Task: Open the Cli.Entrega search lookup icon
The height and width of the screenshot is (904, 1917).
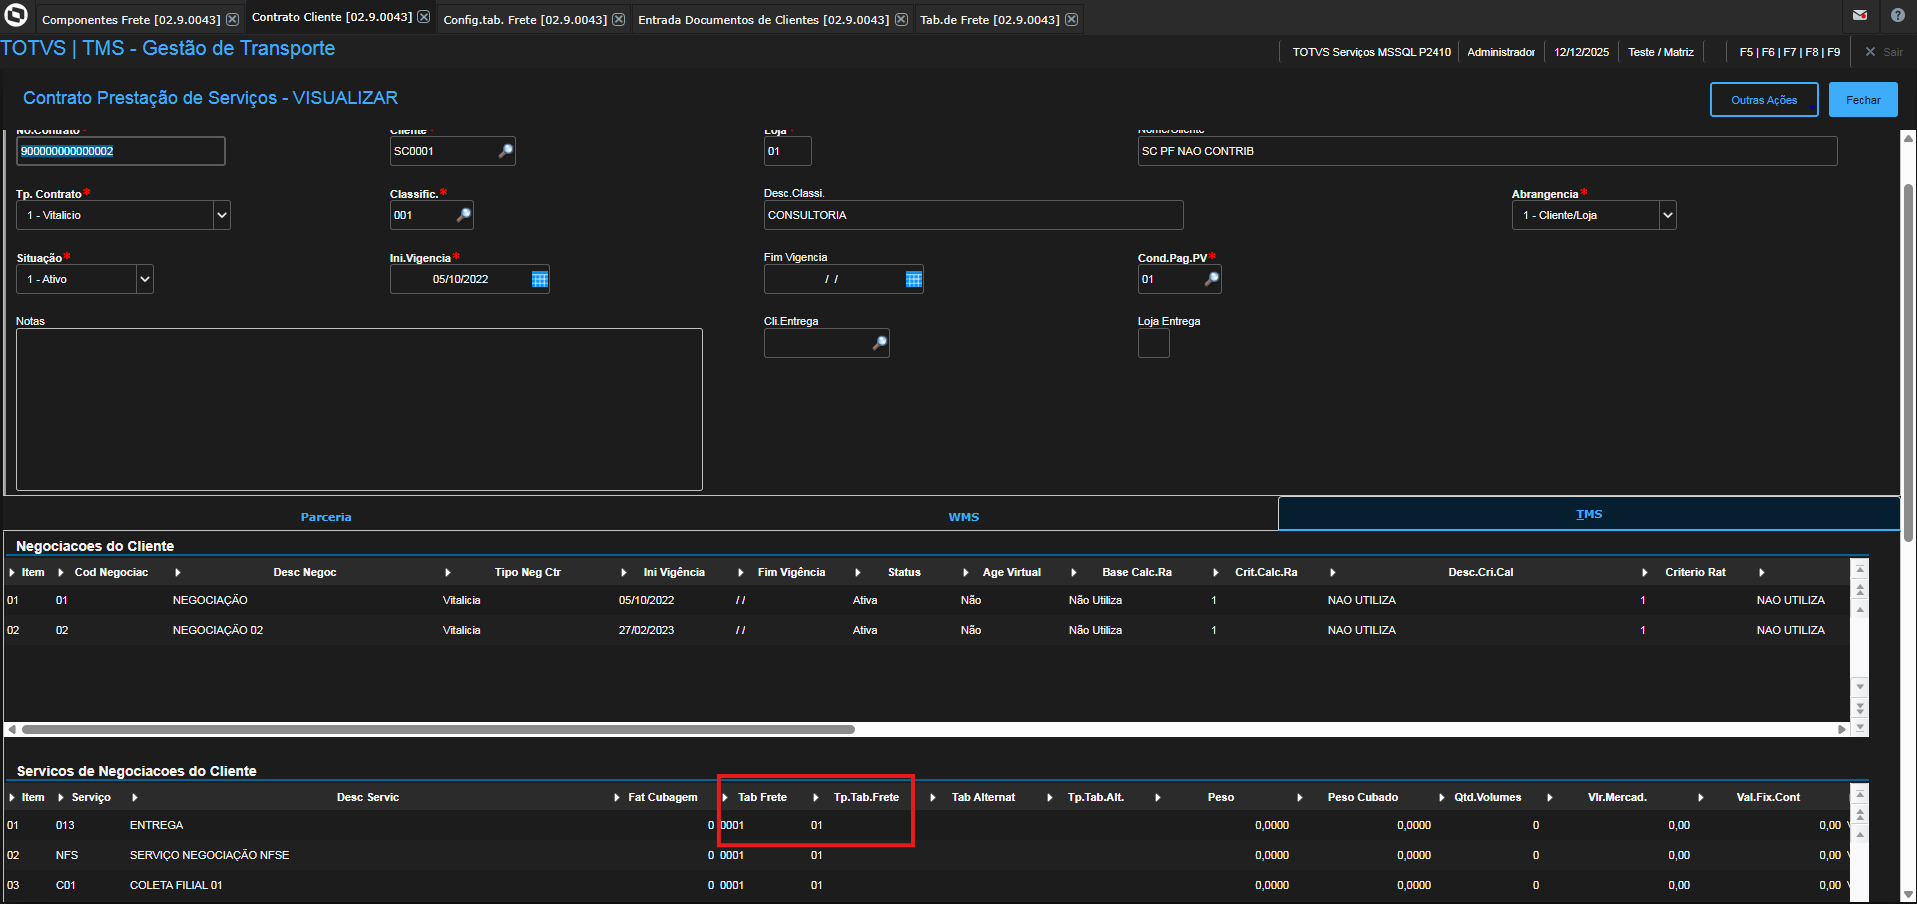Action: (x=880, y=343)
